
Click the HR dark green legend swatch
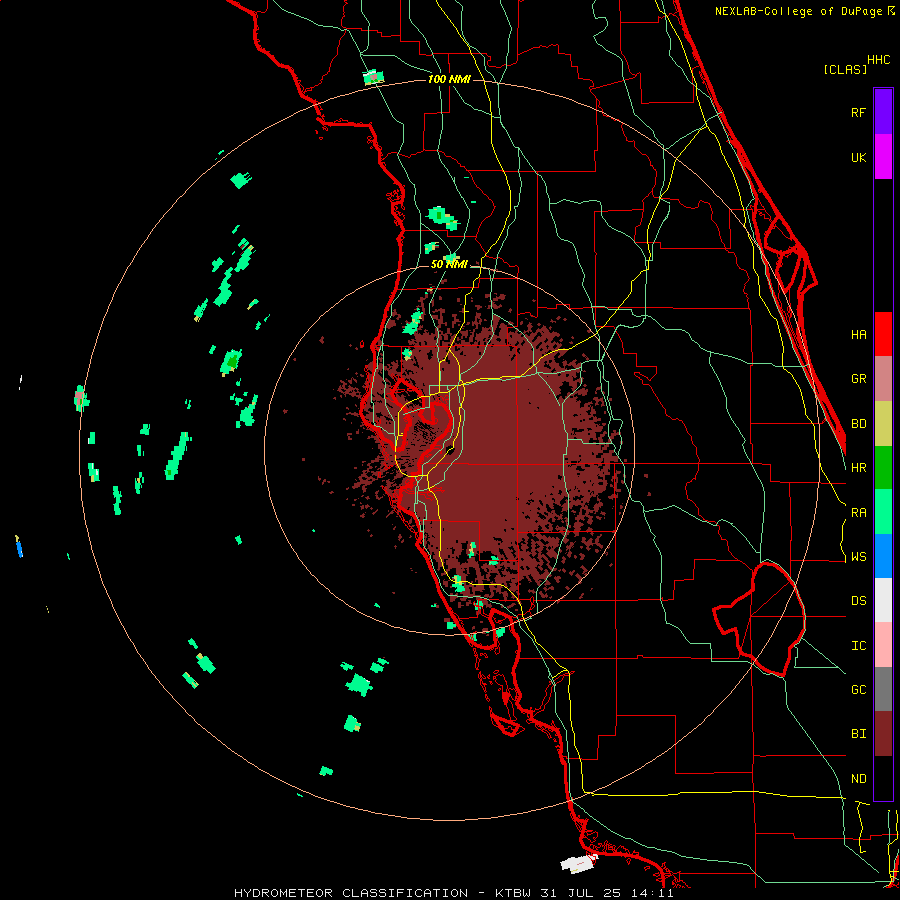pos(883,468)
